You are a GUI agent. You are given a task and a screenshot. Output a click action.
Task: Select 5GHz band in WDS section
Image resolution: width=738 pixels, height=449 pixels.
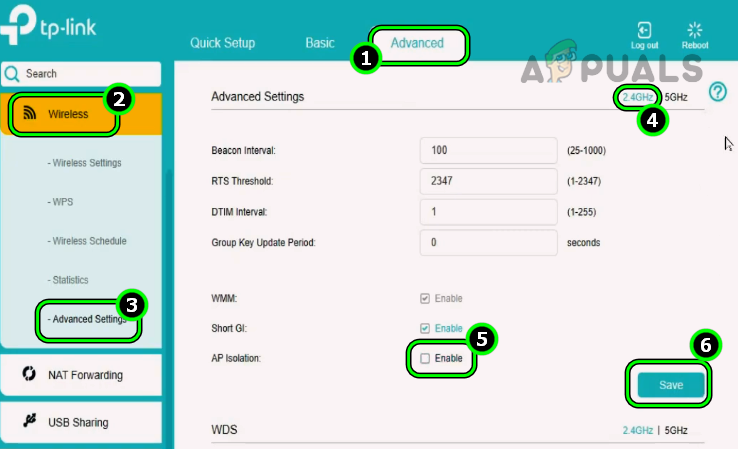676,430
